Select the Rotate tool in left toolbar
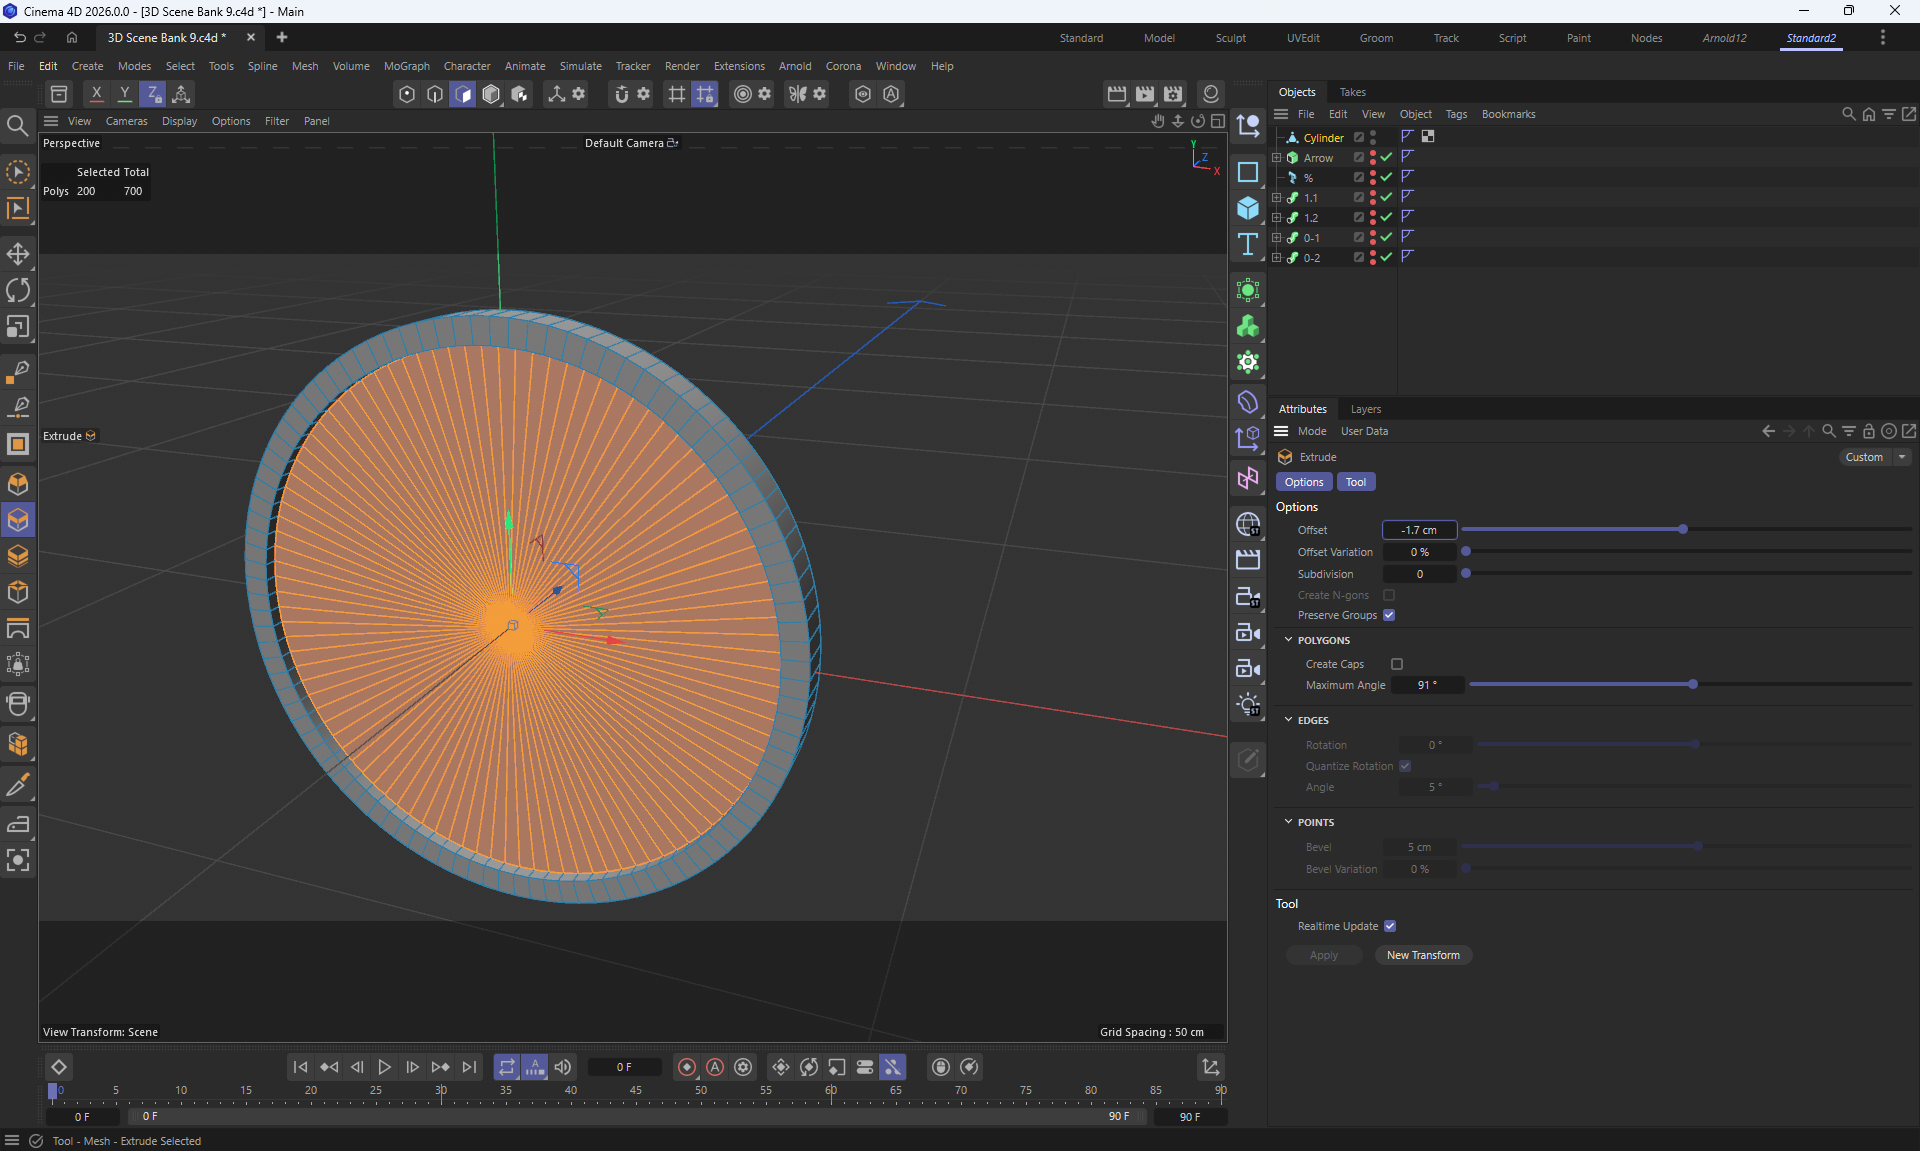1920x1151 pixels. pyautogui.click(x=18, y=291)
